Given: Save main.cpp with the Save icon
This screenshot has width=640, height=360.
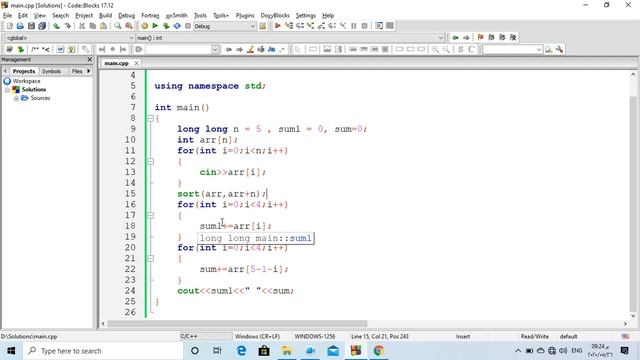Looking at the screenshot, I should tap(31, 26).
